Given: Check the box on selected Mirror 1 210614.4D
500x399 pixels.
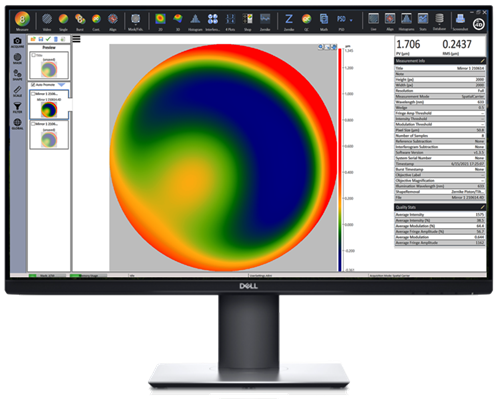Looking at the screenshot, I should coord(33,94).
